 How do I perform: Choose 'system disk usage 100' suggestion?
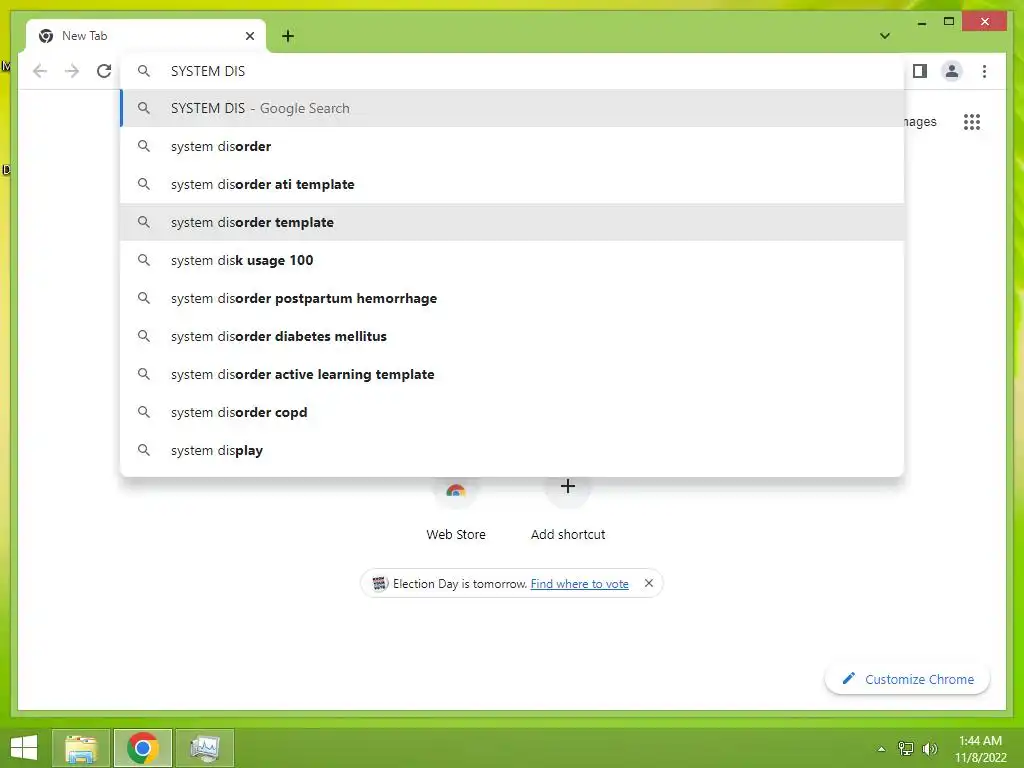[x=513, y=260]
